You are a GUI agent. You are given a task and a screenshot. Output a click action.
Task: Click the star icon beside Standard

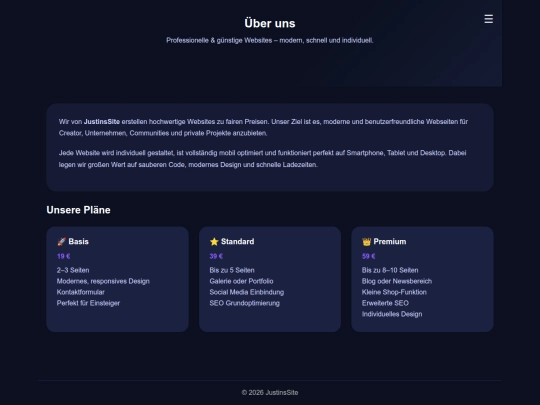pyautogui.click(x=214, y=242)
